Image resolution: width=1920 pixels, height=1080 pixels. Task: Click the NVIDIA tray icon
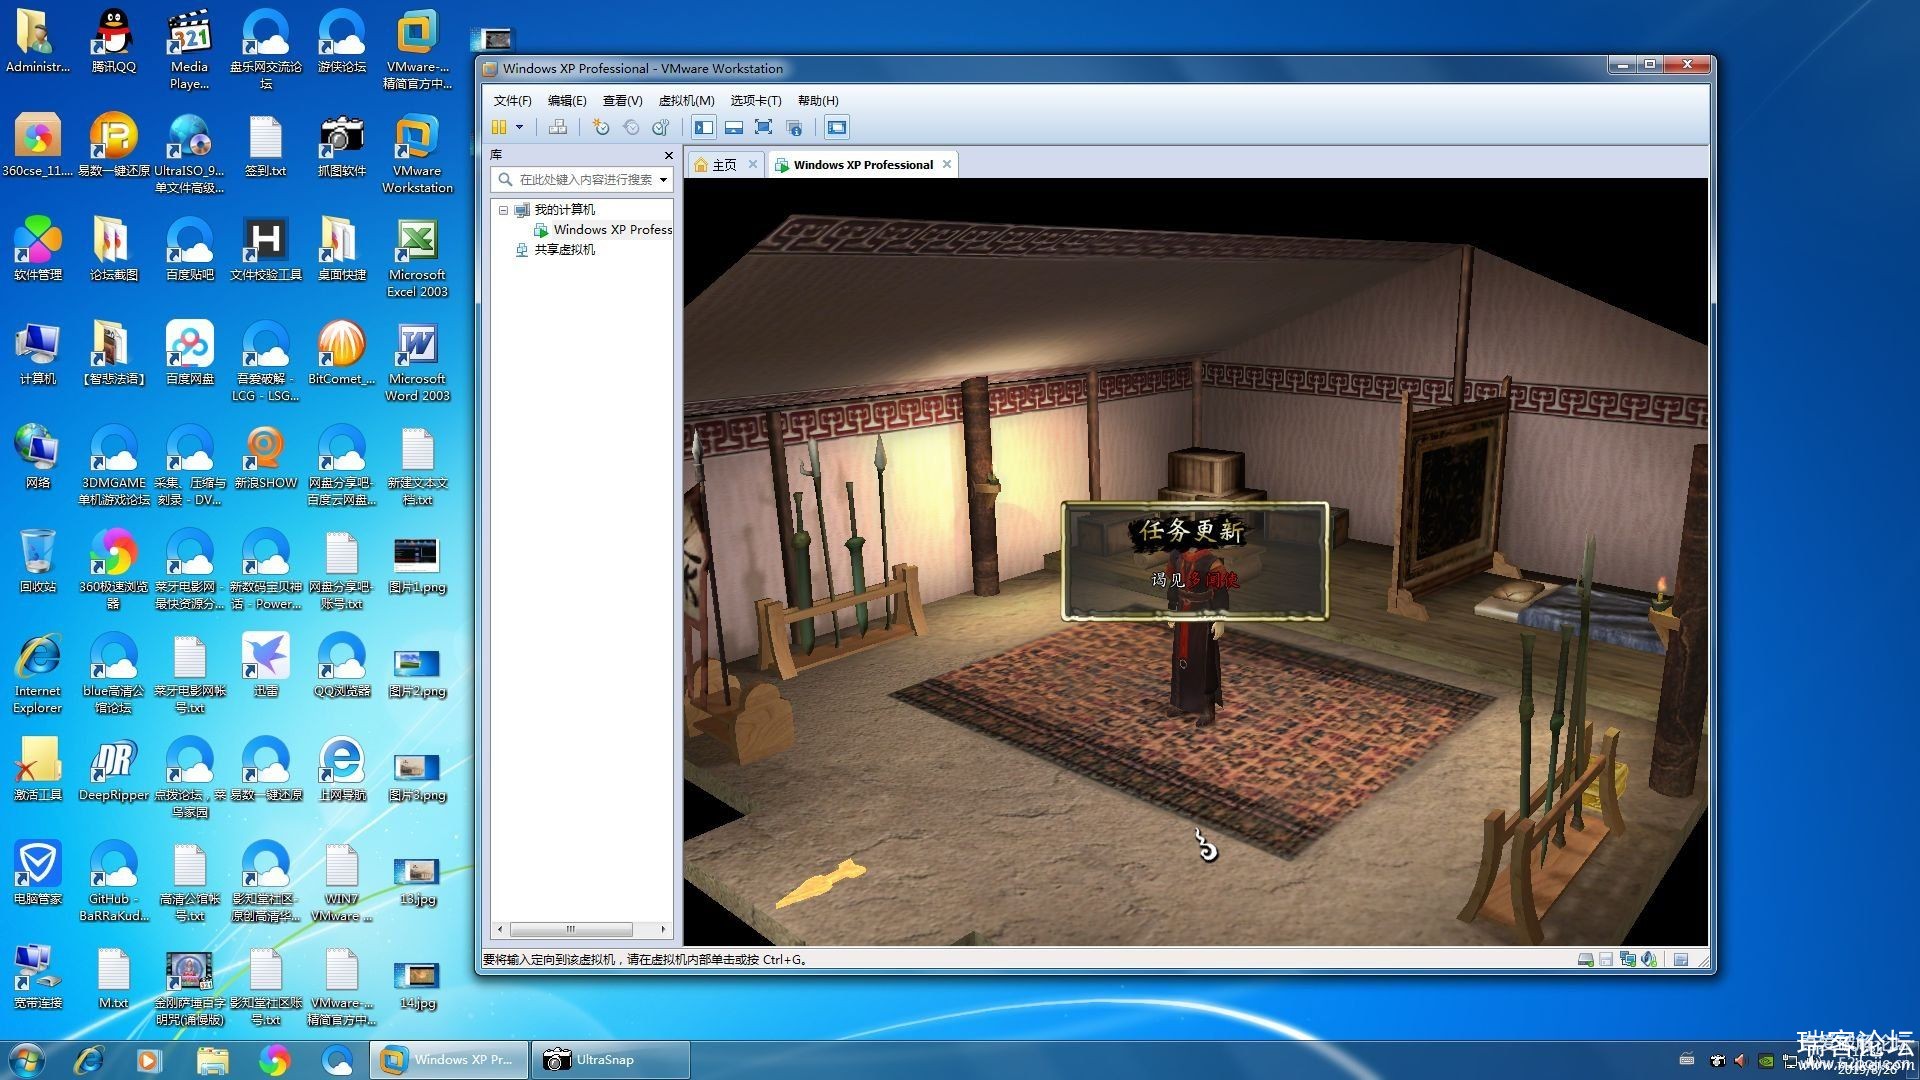coord(1766,1061)
